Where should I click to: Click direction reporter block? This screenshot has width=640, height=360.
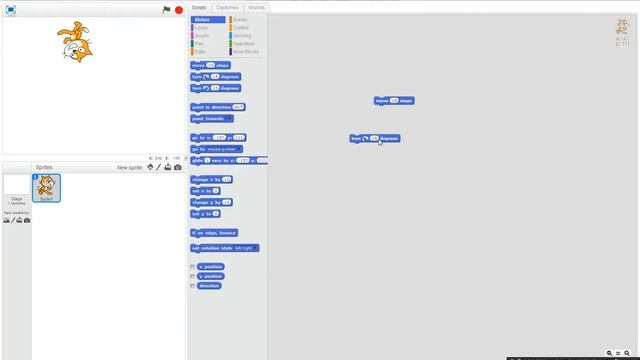[x=209, y=286]
